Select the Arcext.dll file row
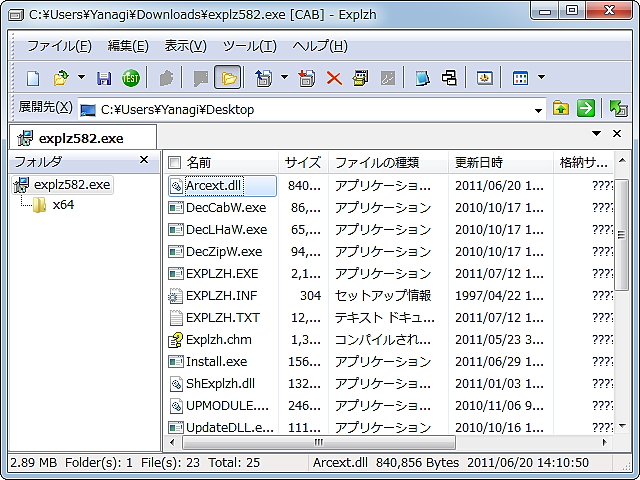Screen dimensions: 640x480 [222, 186]
